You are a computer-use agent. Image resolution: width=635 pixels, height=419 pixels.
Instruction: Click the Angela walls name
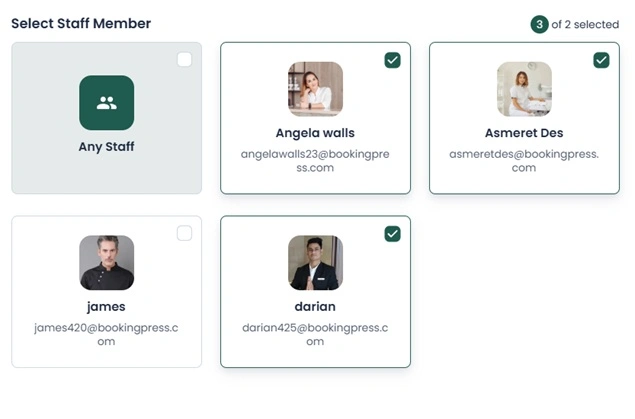click(315, 133)
